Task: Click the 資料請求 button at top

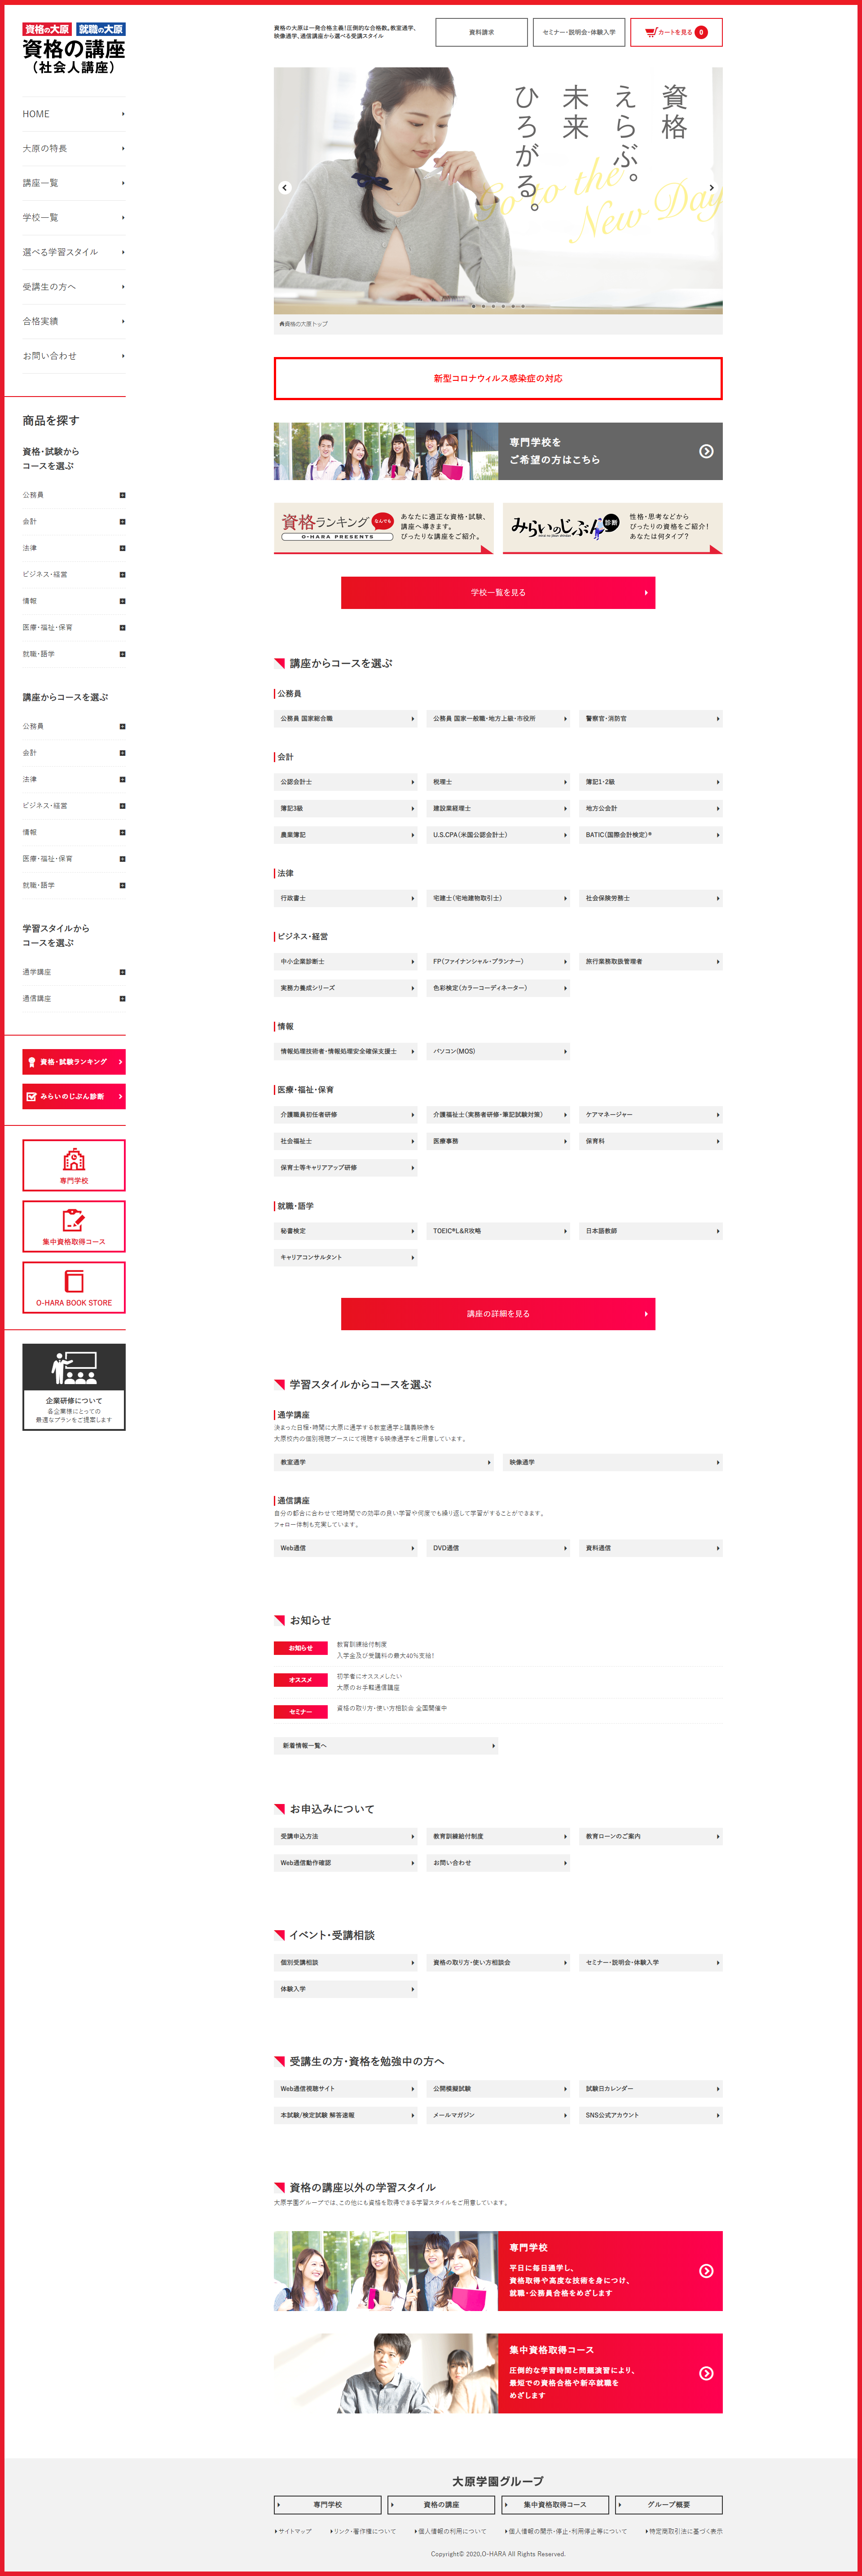Action: (x=481, y=32)
